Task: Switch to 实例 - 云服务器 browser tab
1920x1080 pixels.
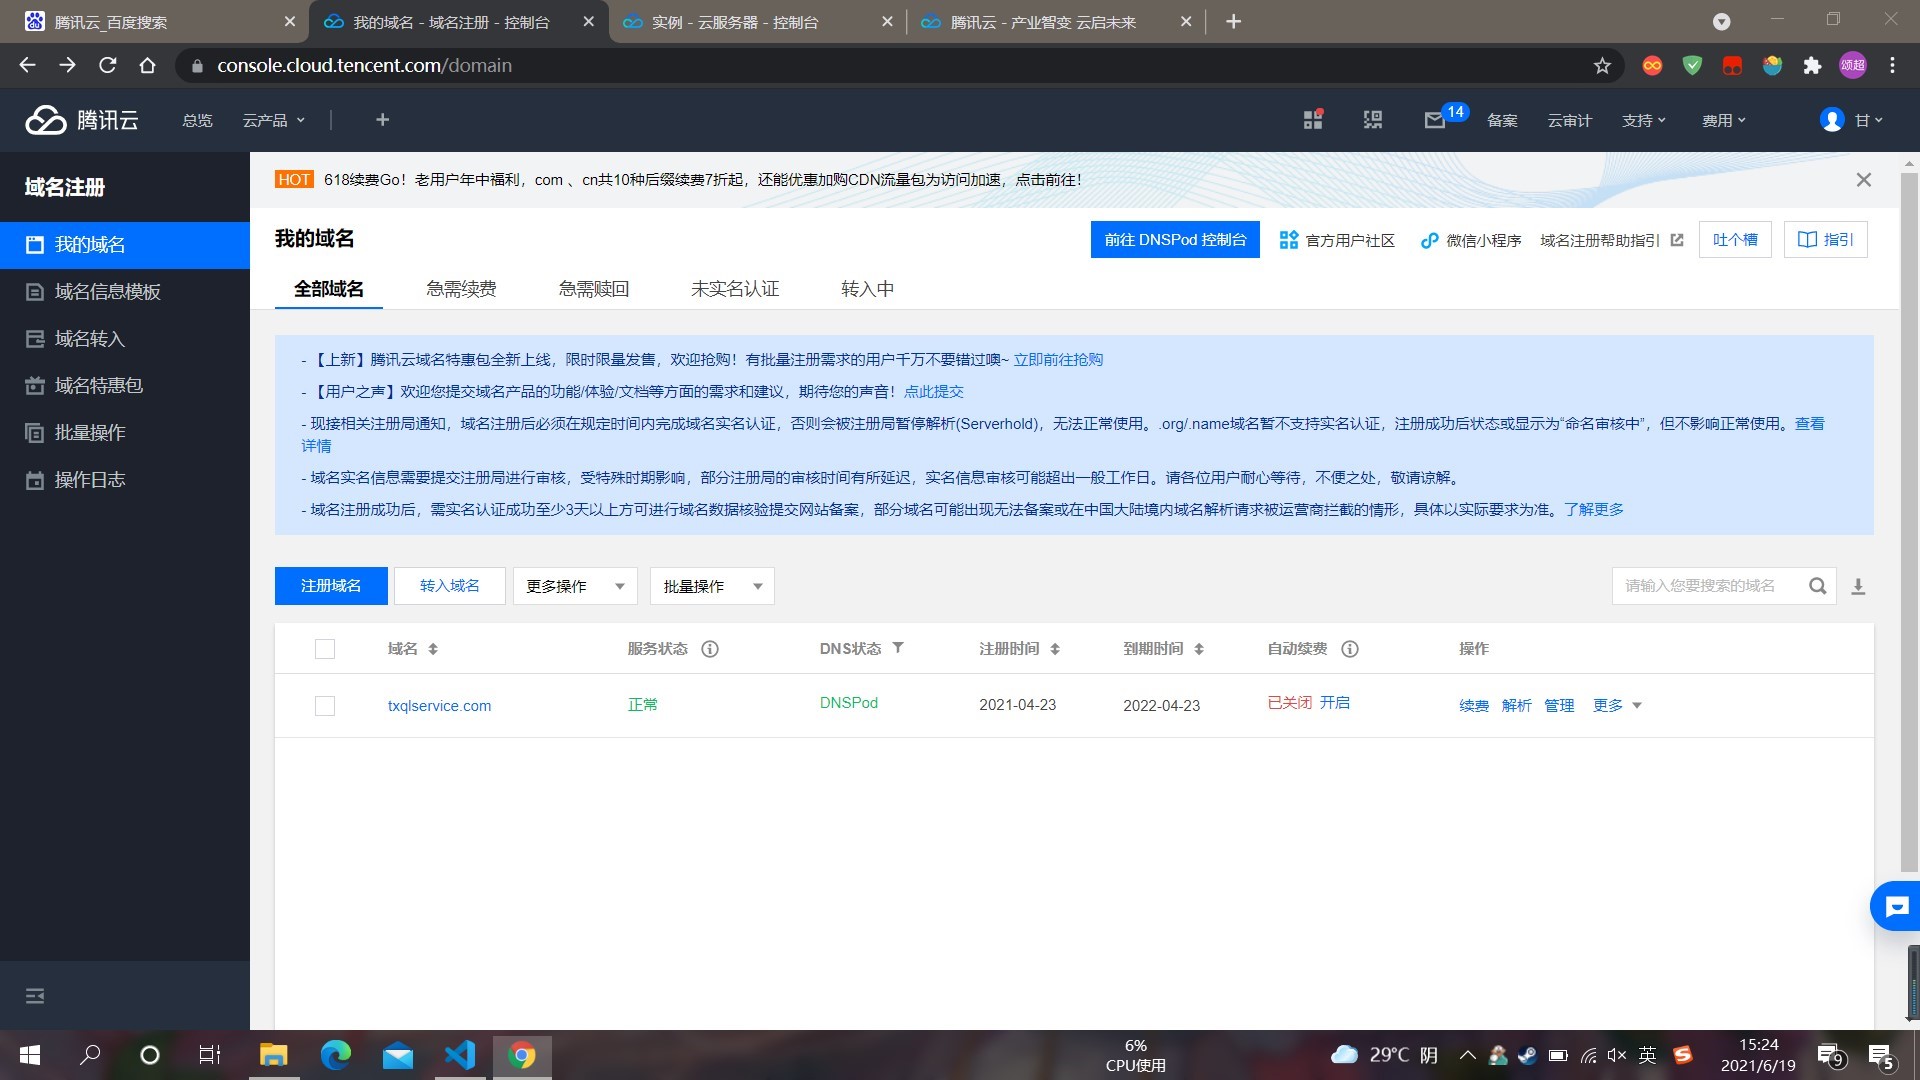Action: click(757, 22)
